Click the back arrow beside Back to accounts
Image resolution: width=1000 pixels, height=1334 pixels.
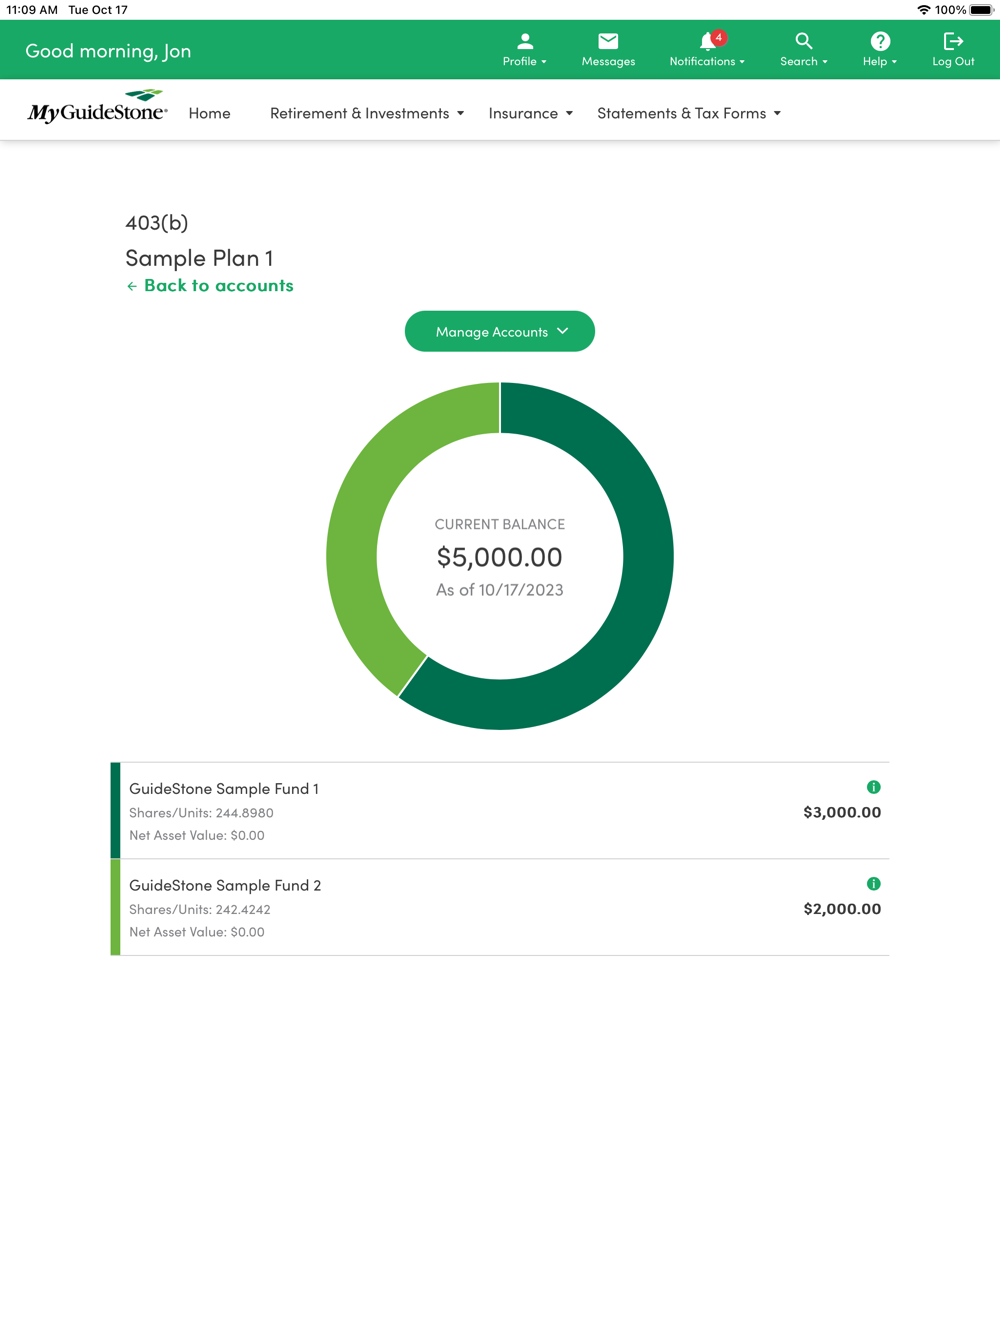tap(132, 286)
